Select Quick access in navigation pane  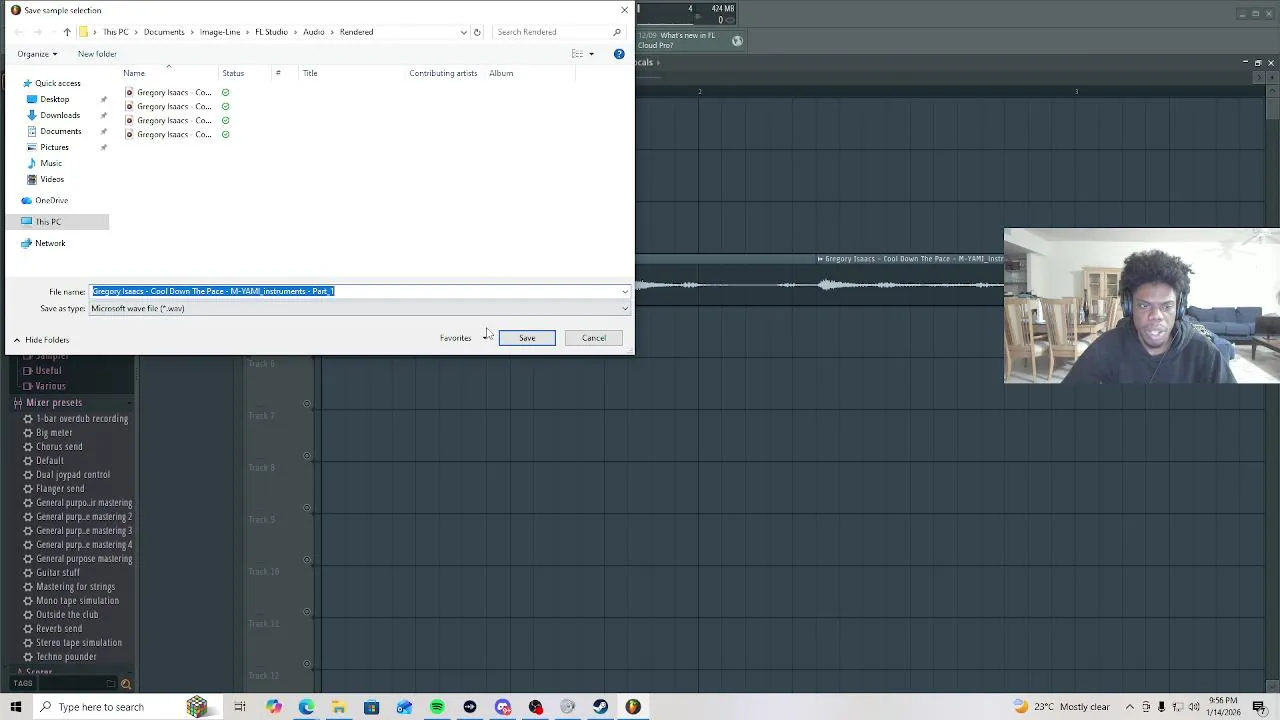click(x=58, y=83)
